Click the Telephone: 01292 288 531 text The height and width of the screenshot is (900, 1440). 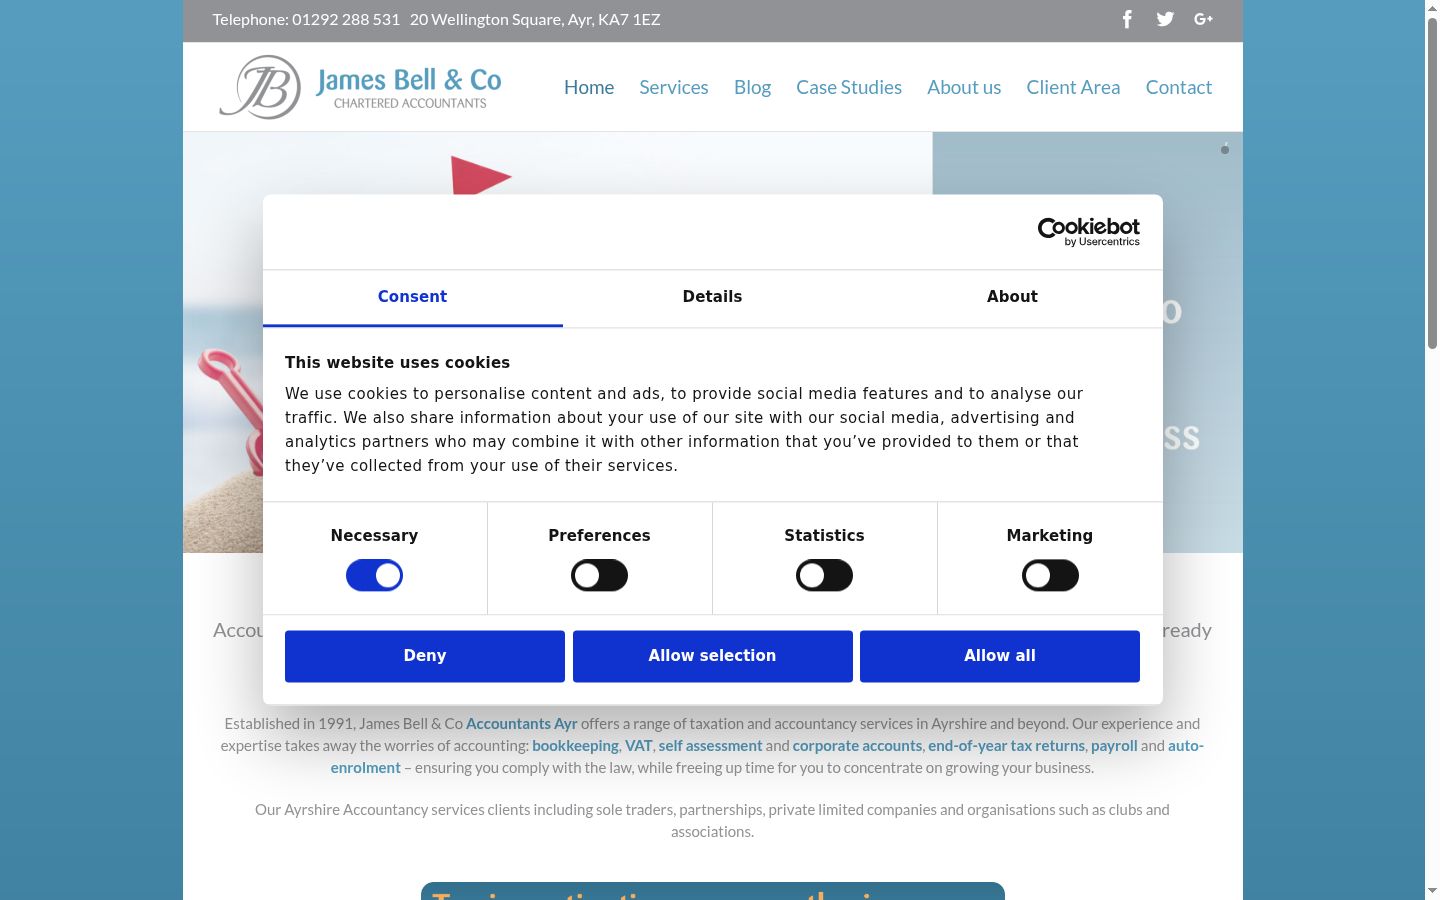click(x=306, y=19)
